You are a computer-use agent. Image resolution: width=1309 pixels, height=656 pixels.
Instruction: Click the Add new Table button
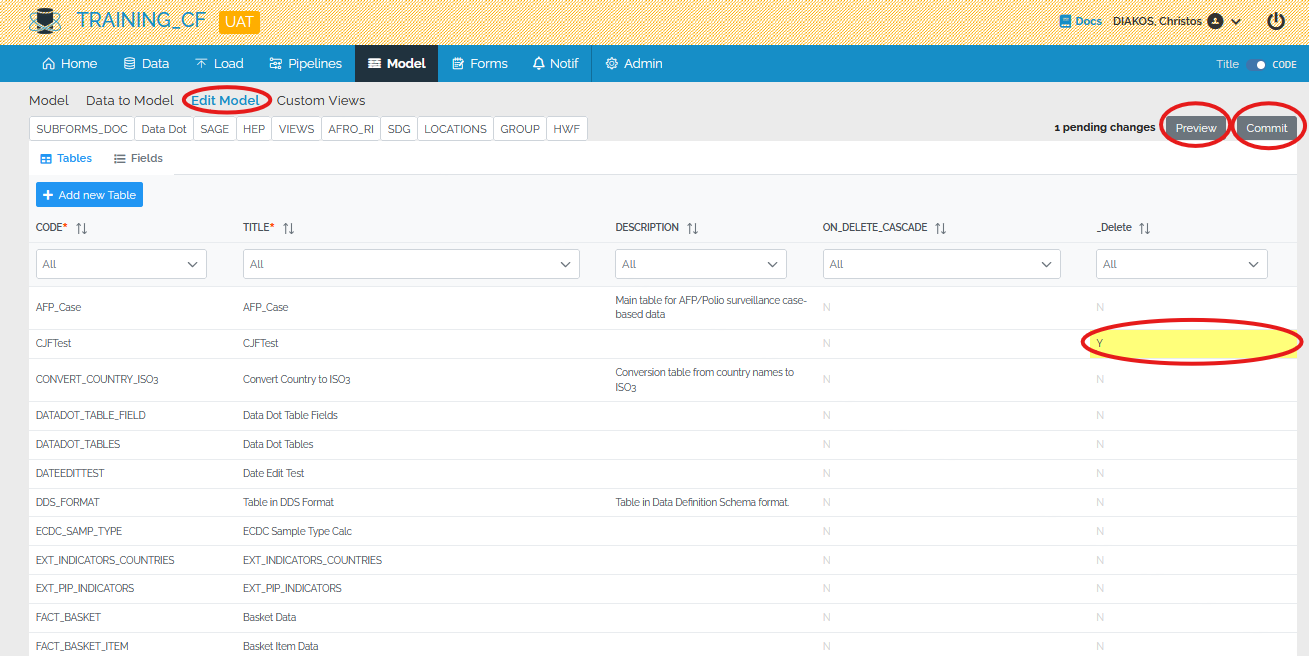89,195
